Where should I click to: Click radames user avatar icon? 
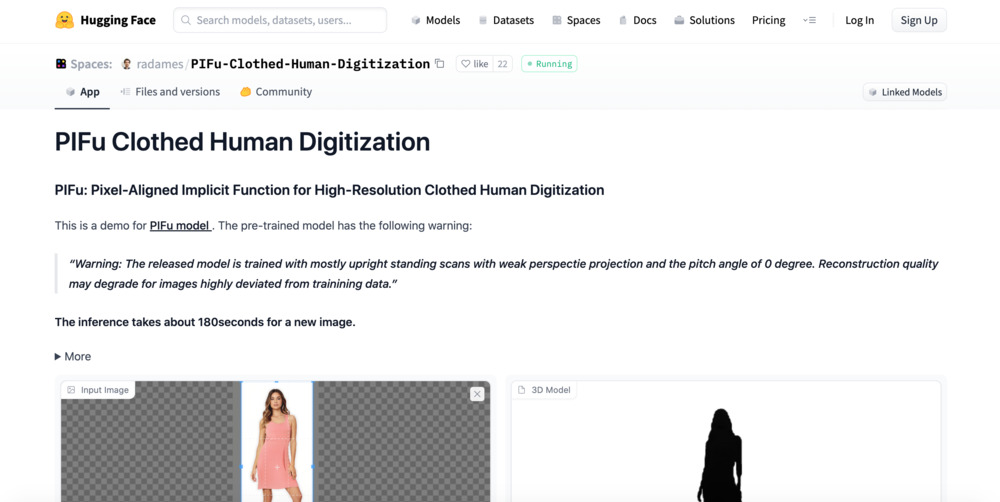(x=126, y=64)
